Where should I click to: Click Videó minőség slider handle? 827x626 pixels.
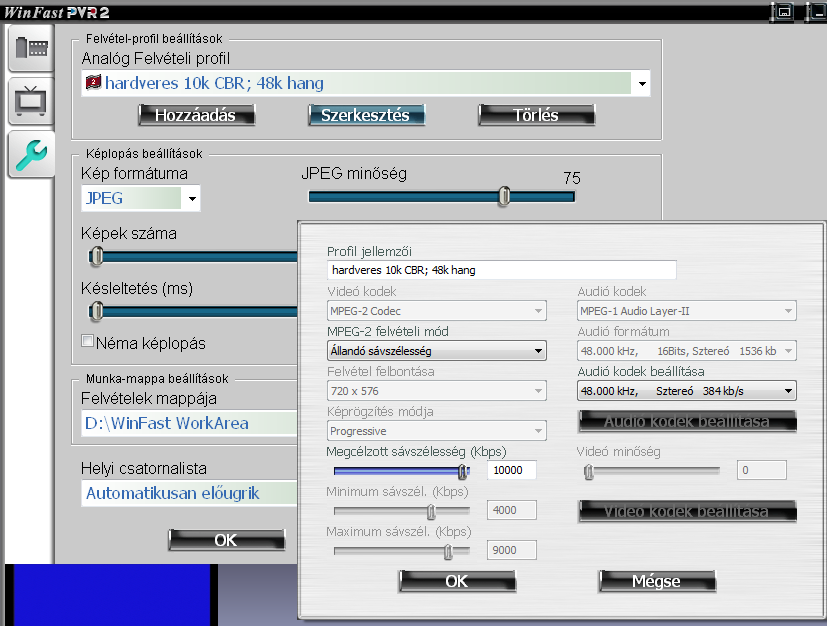click(589, 471)
